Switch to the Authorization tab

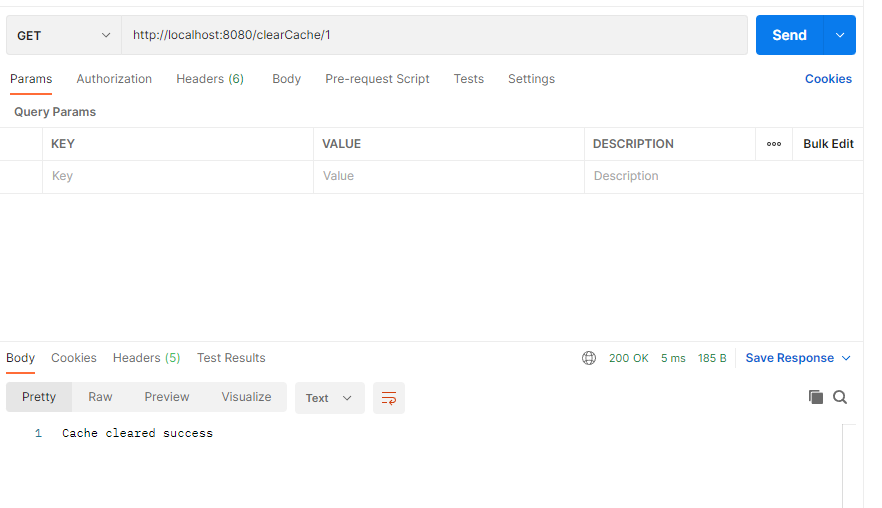[x=114, y=79]
